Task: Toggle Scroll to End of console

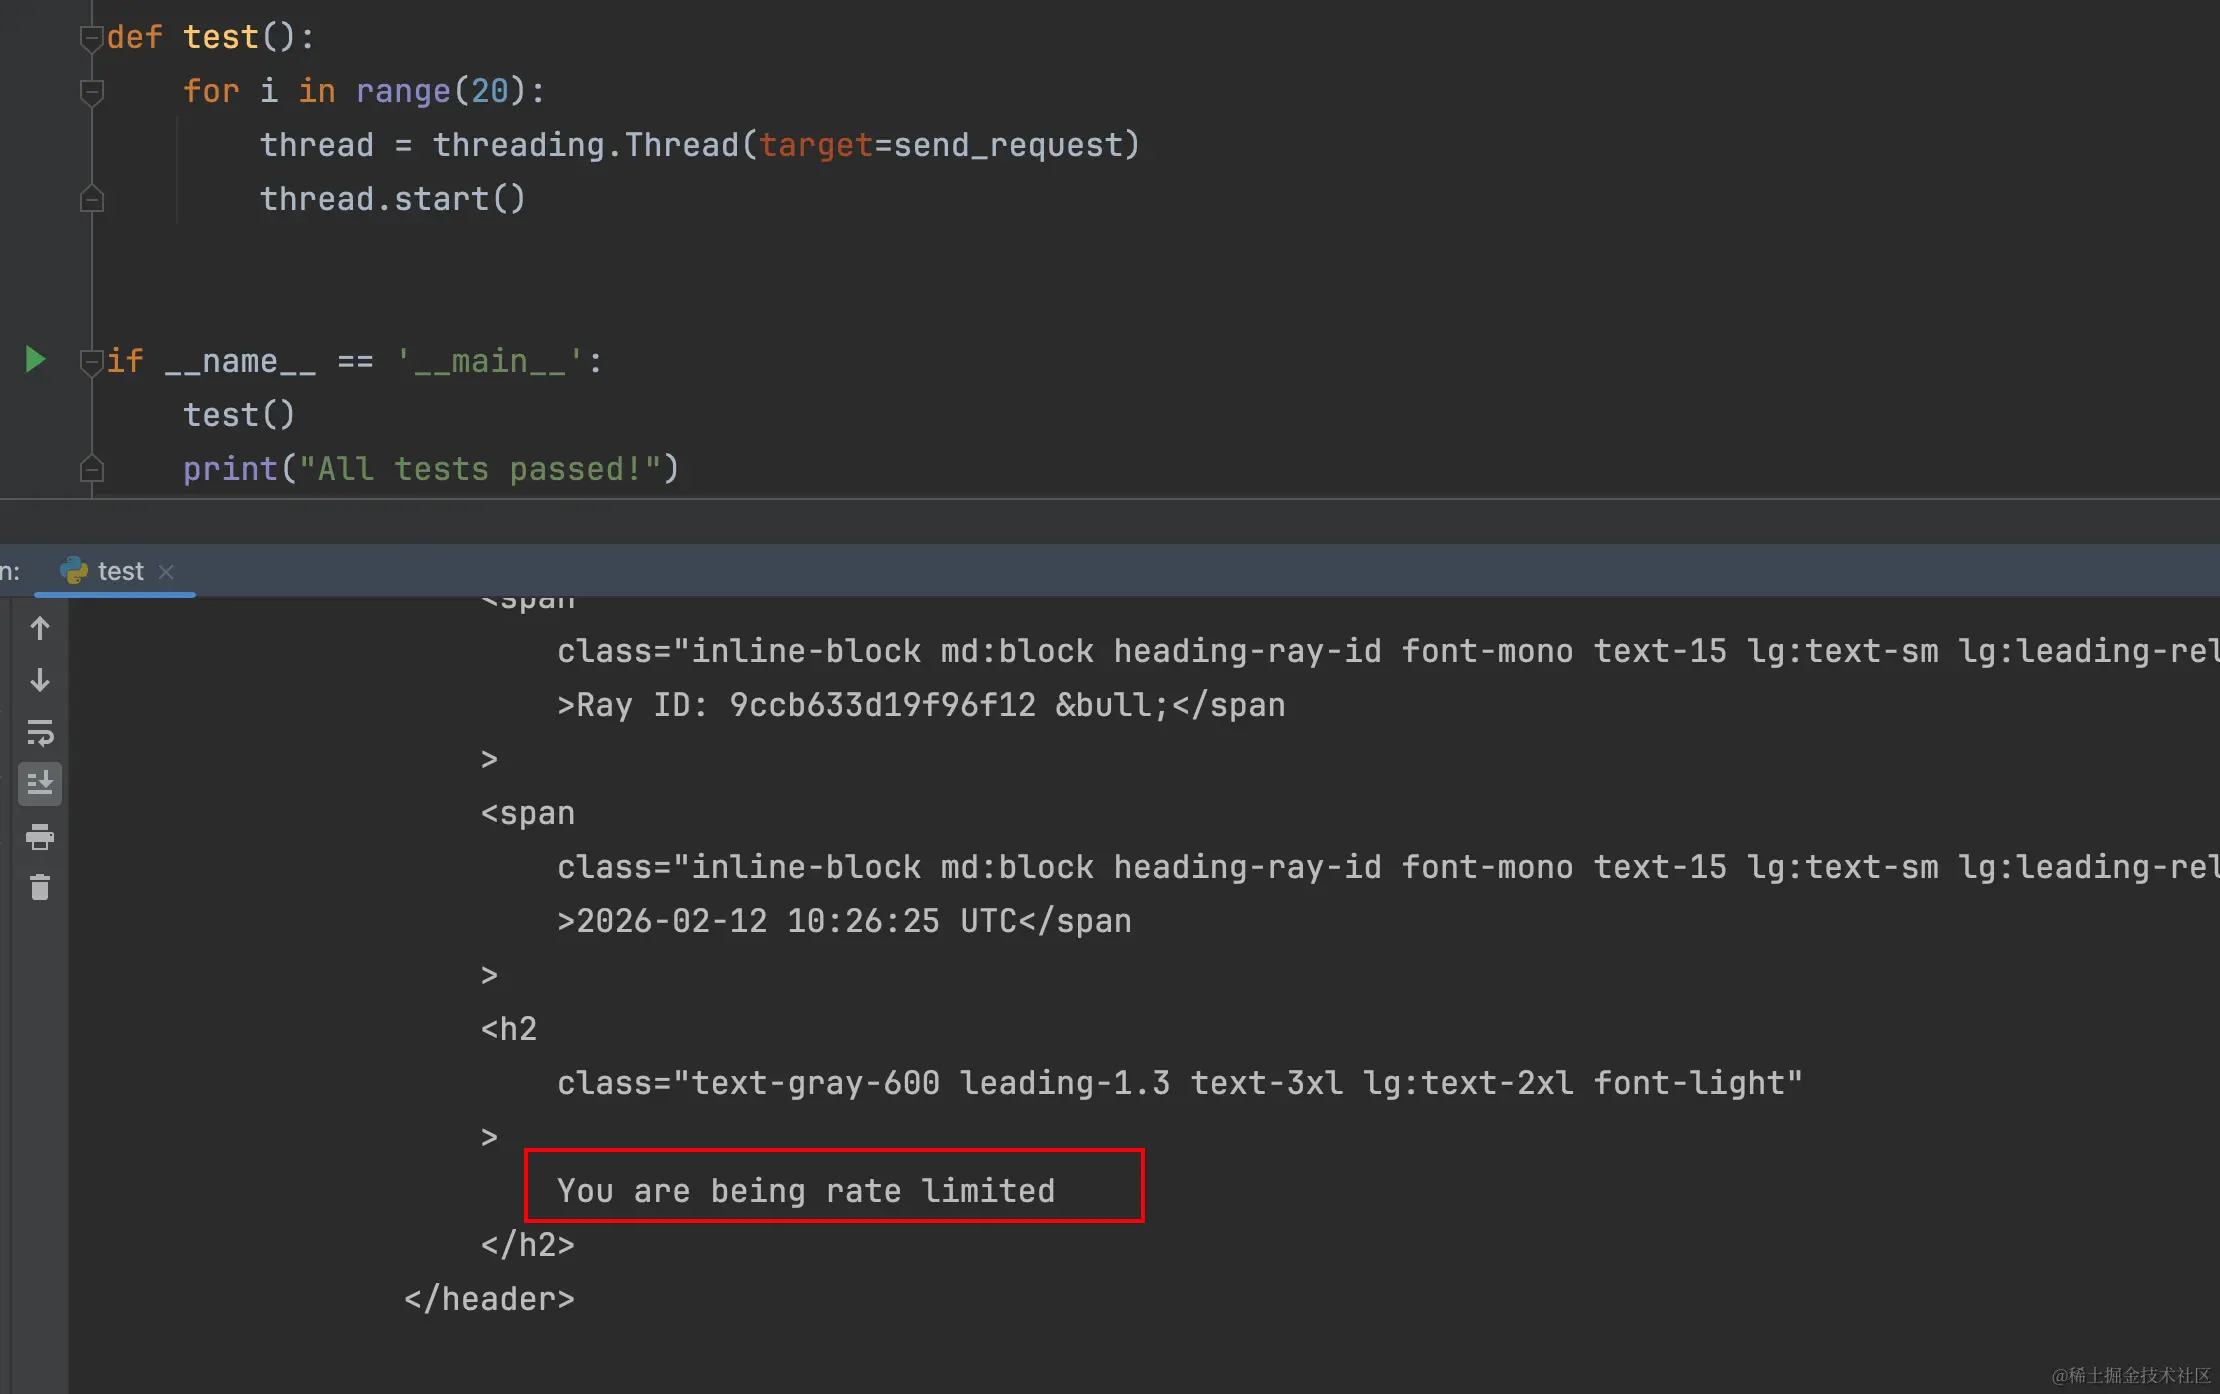Action: (x=40, y=784)
